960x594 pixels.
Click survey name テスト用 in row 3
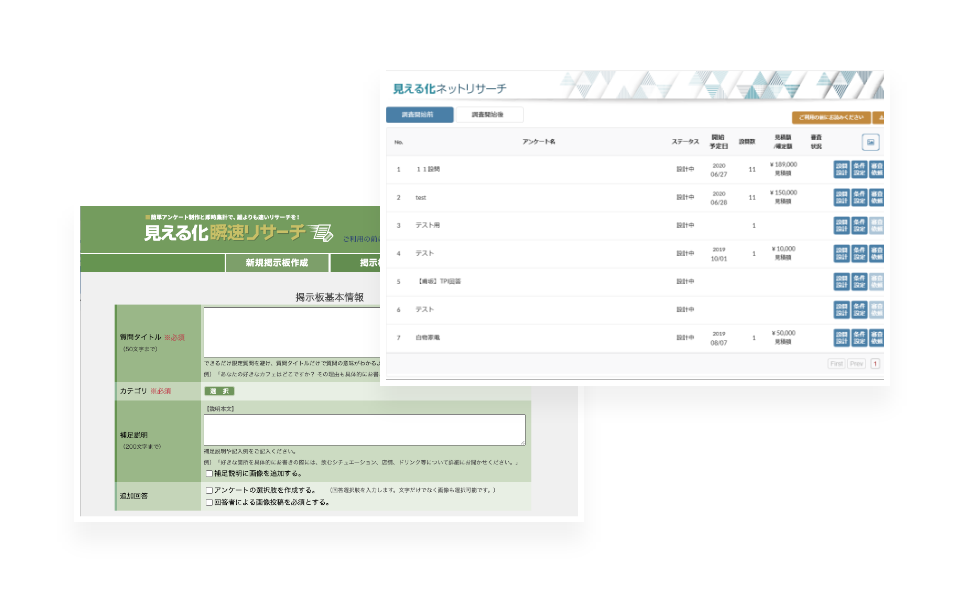(x=427, y=225)
